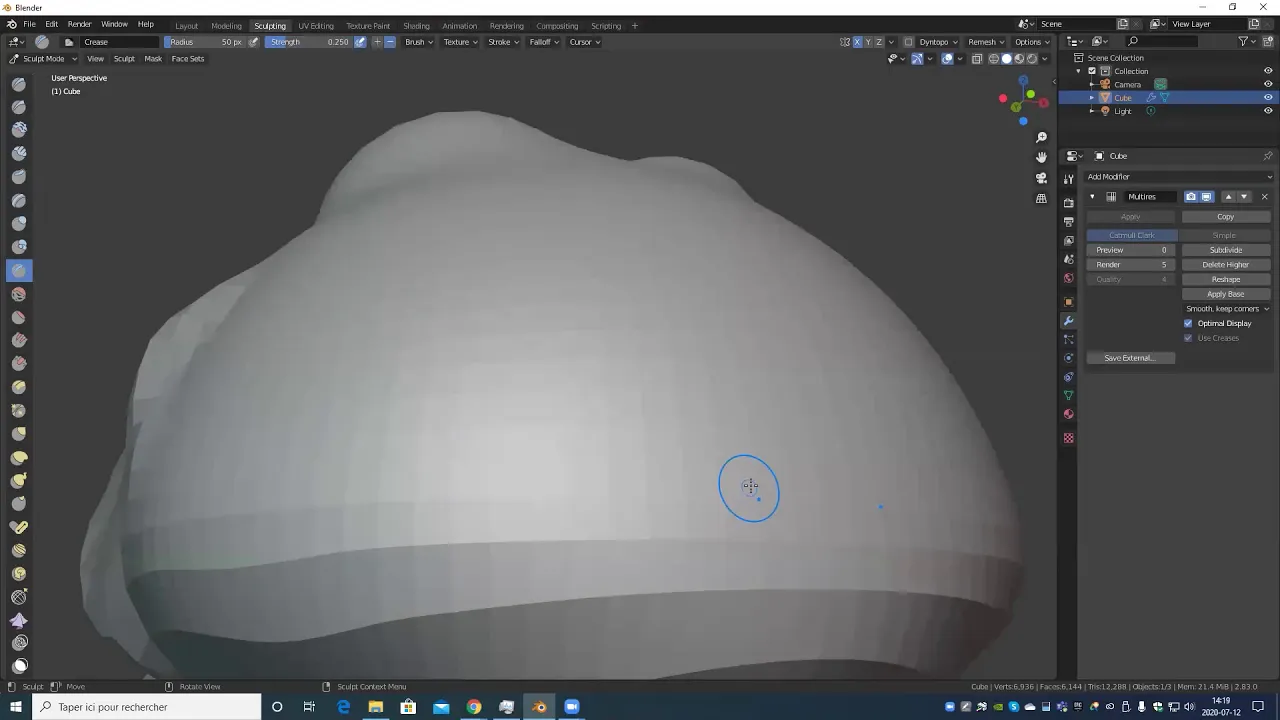Hide the Camera in outliner
The height and width of the screenshot is (720, 1280).
click(1268, 84)
